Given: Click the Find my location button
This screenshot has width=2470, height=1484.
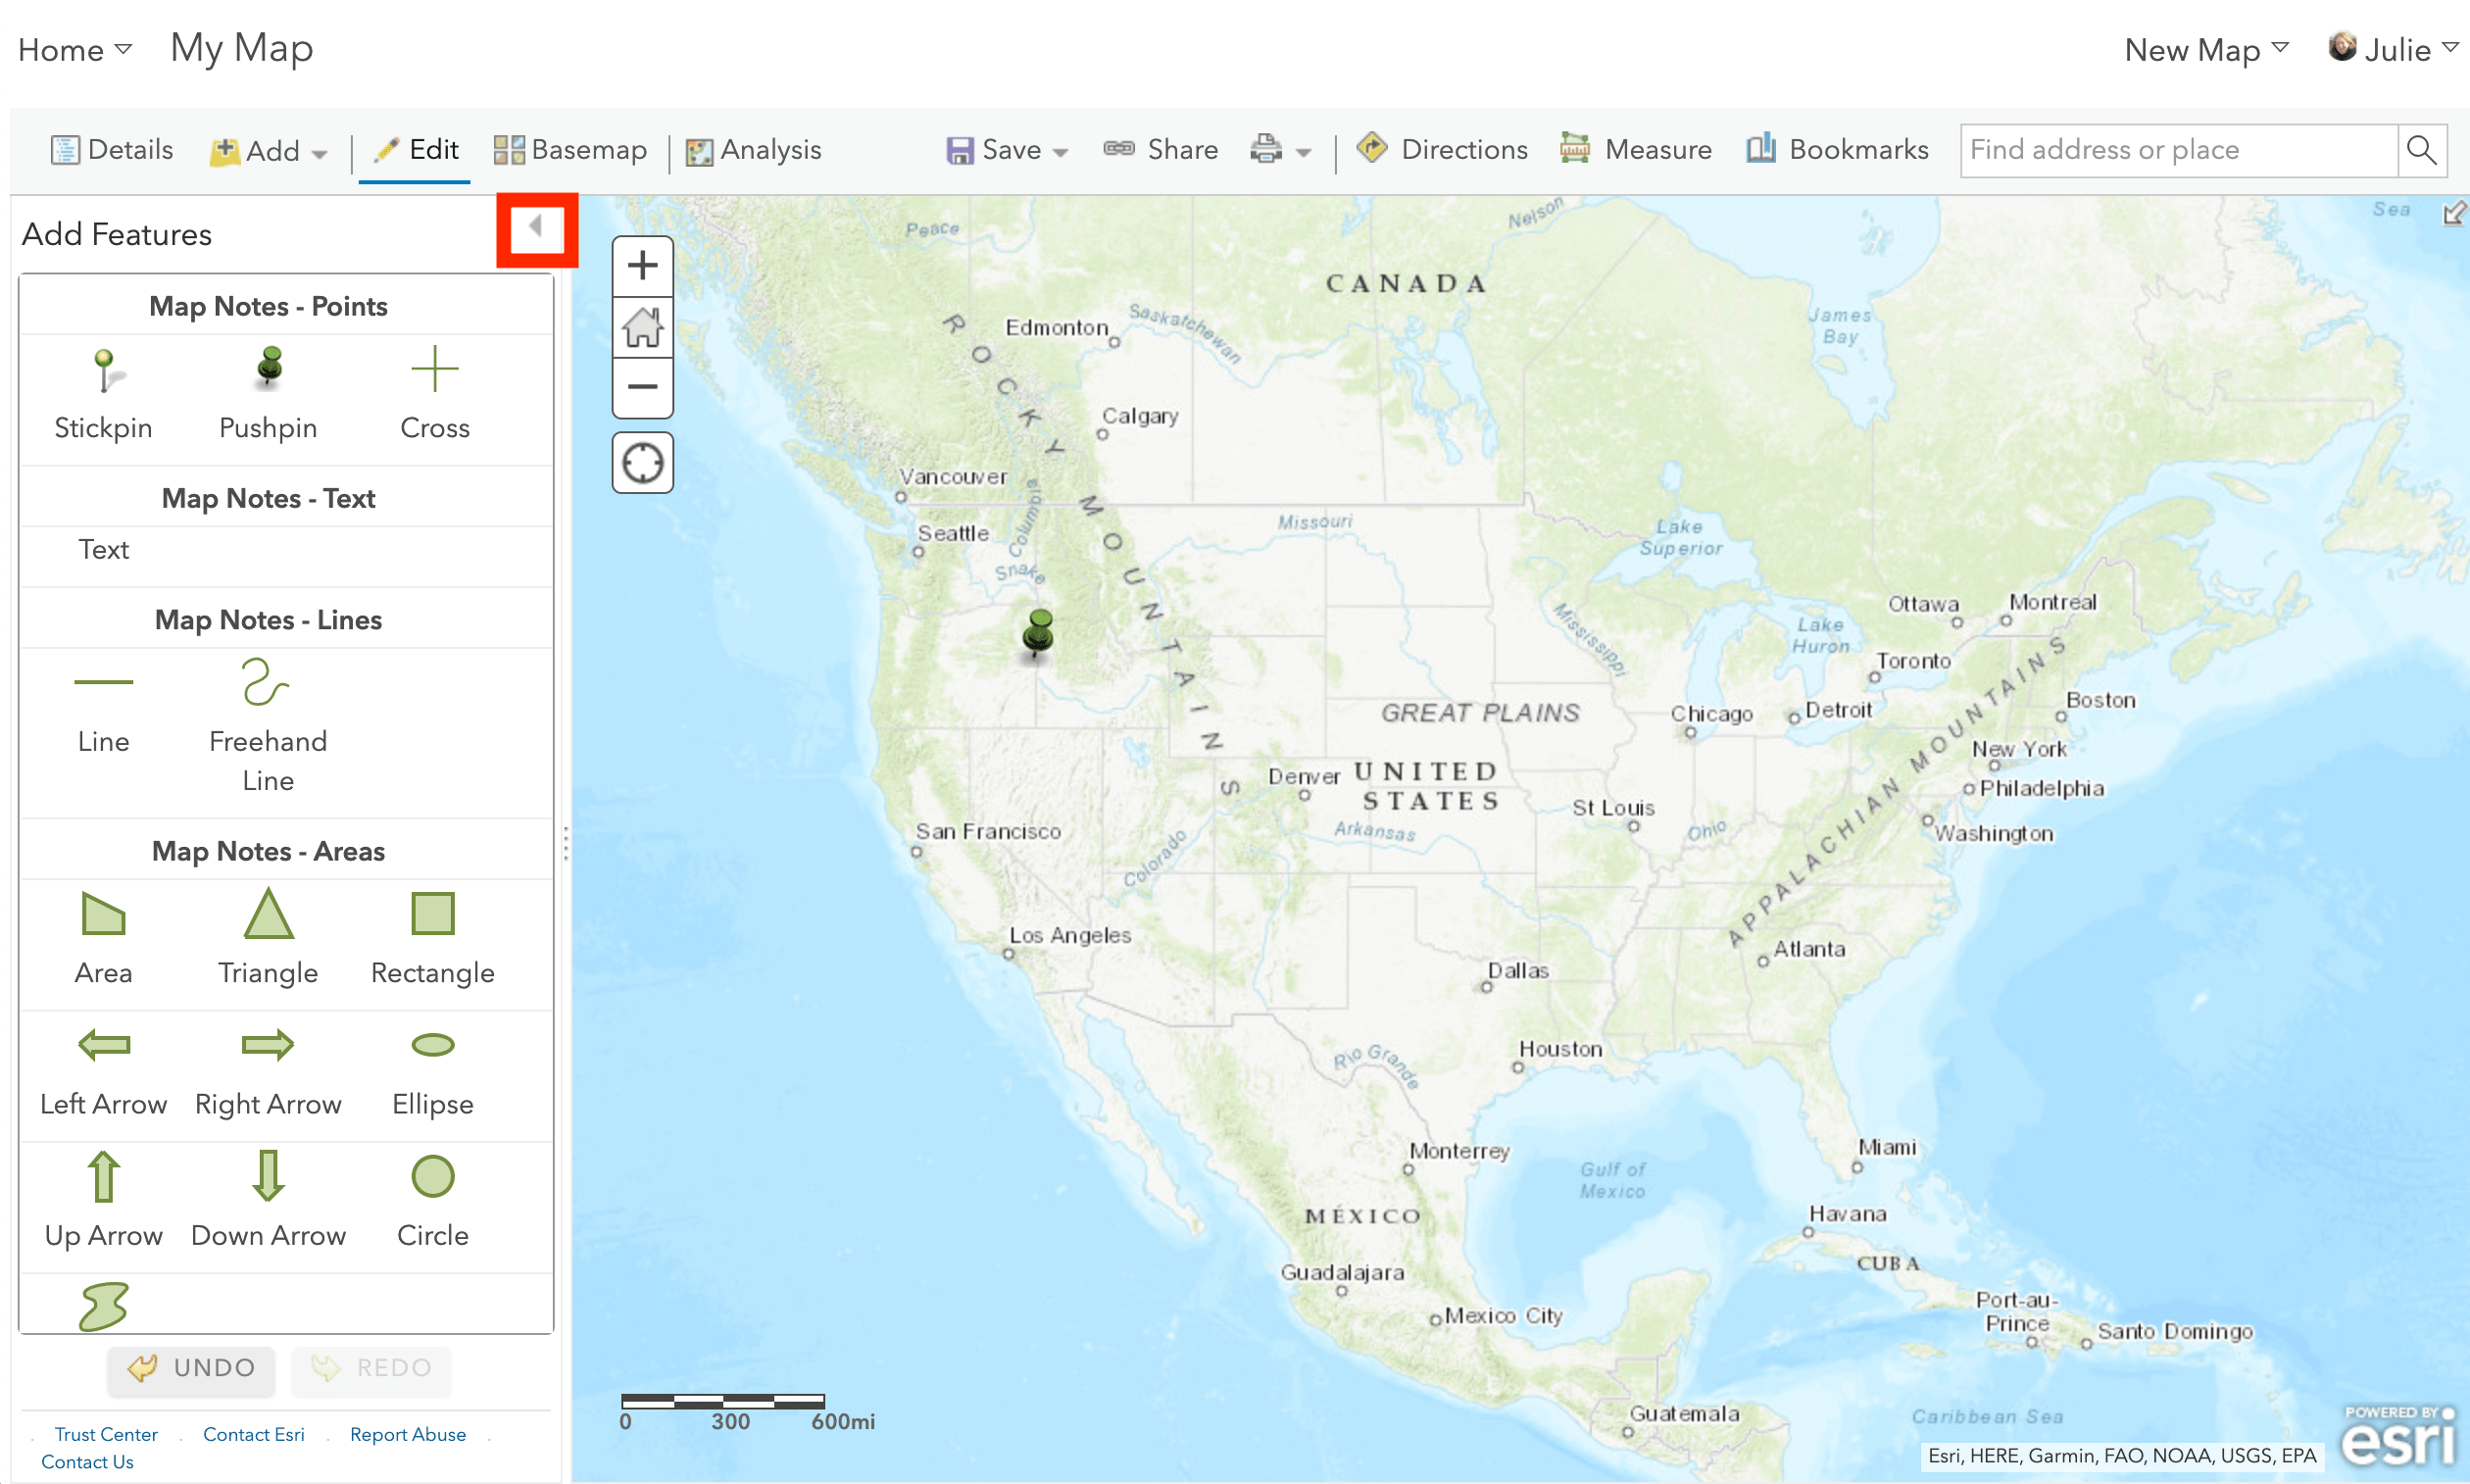Looking at the screenshot, I should point(642,463).
